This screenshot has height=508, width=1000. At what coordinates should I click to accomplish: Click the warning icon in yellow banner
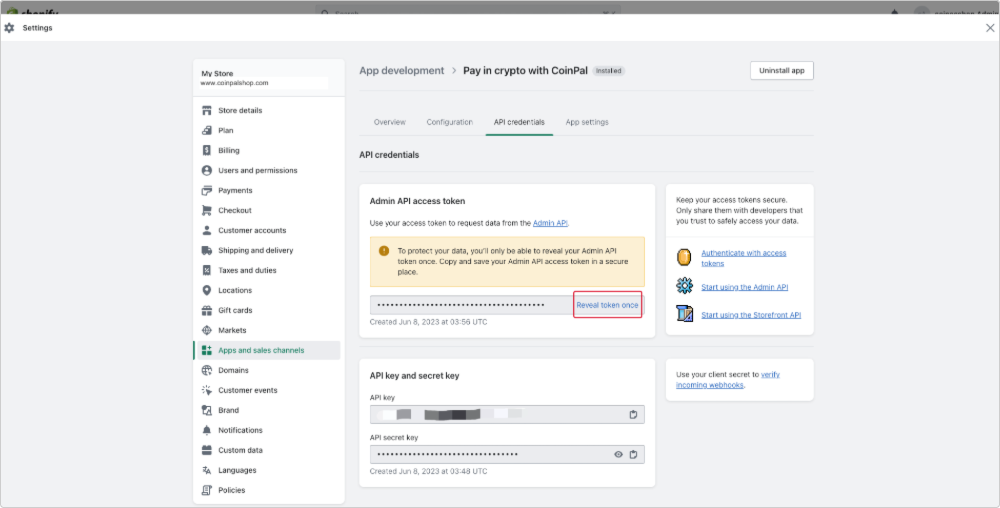[x=384, y=251]
